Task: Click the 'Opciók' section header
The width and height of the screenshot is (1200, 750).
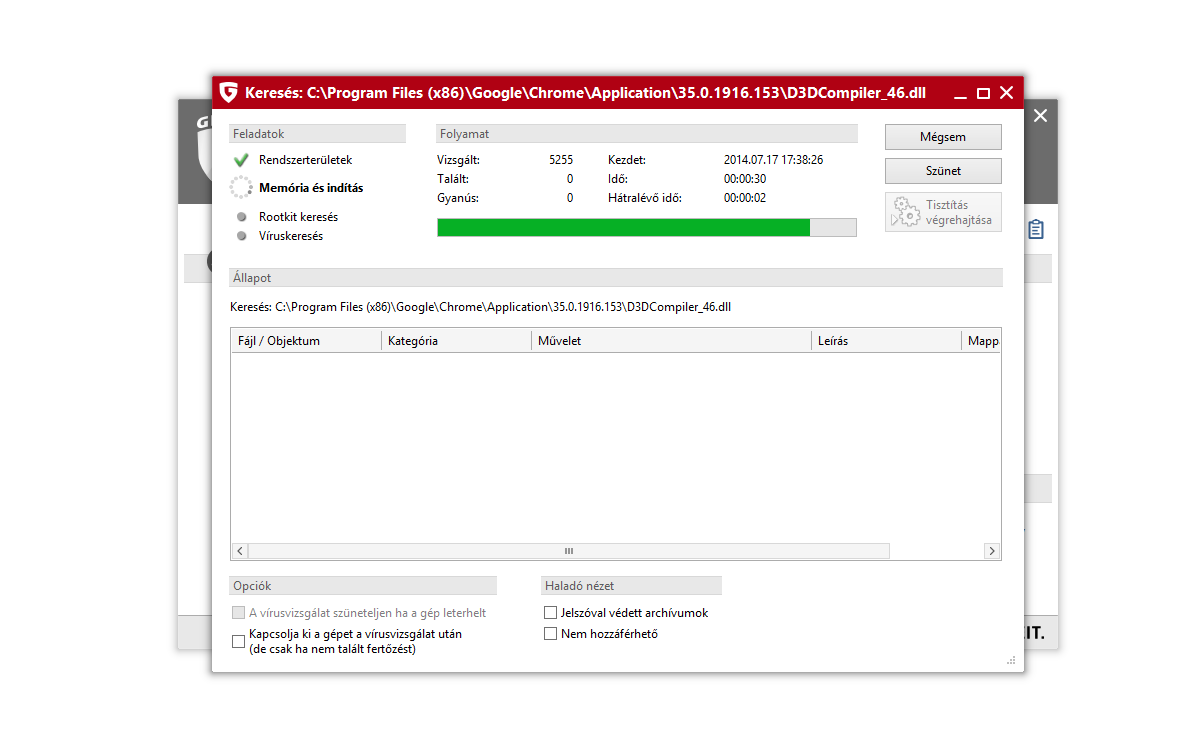Action: point(363,586)
